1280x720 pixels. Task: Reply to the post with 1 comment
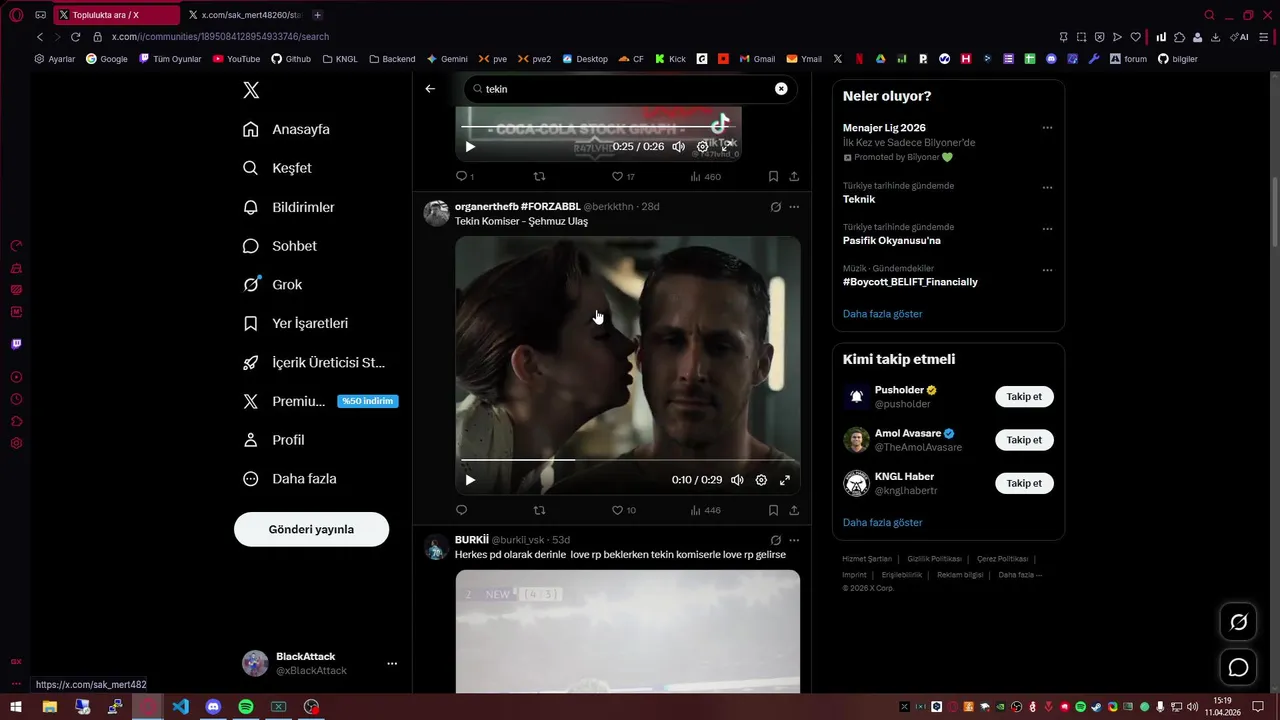pyautogui.click(x=465, y=176)
